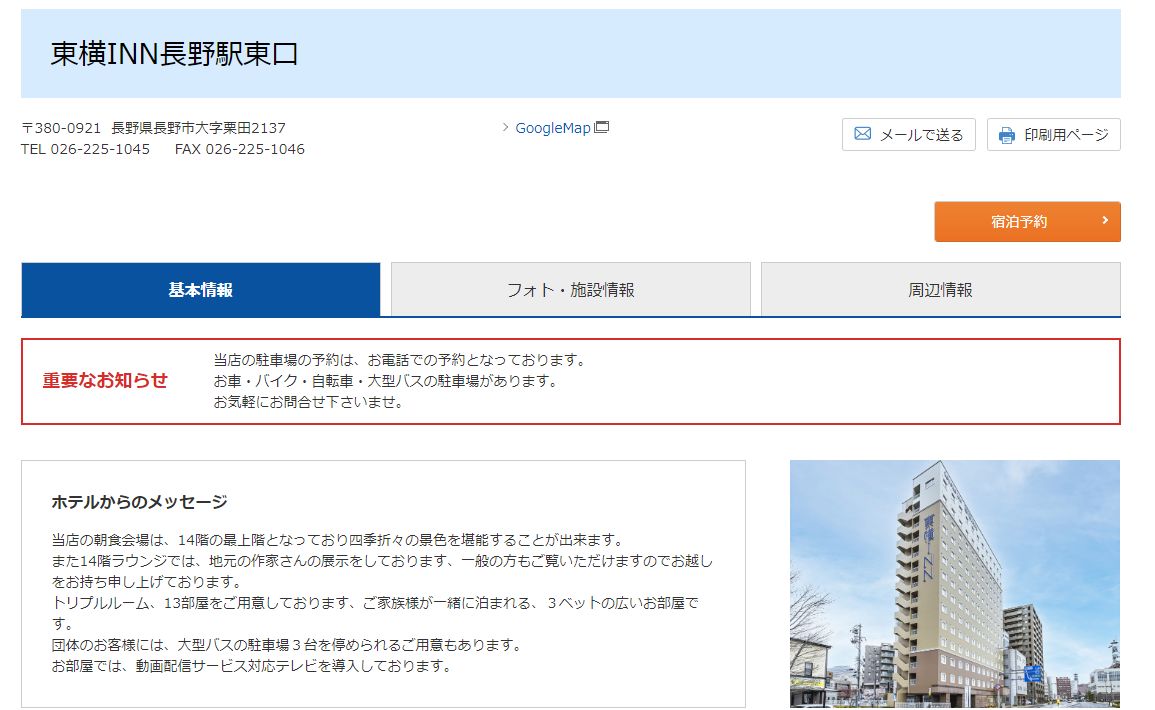Viewport: 1155px width, 710px height.
Task: Click the line お車・バイク・自転車・大型バスの駐車場があります
Action: coord(387,381)
